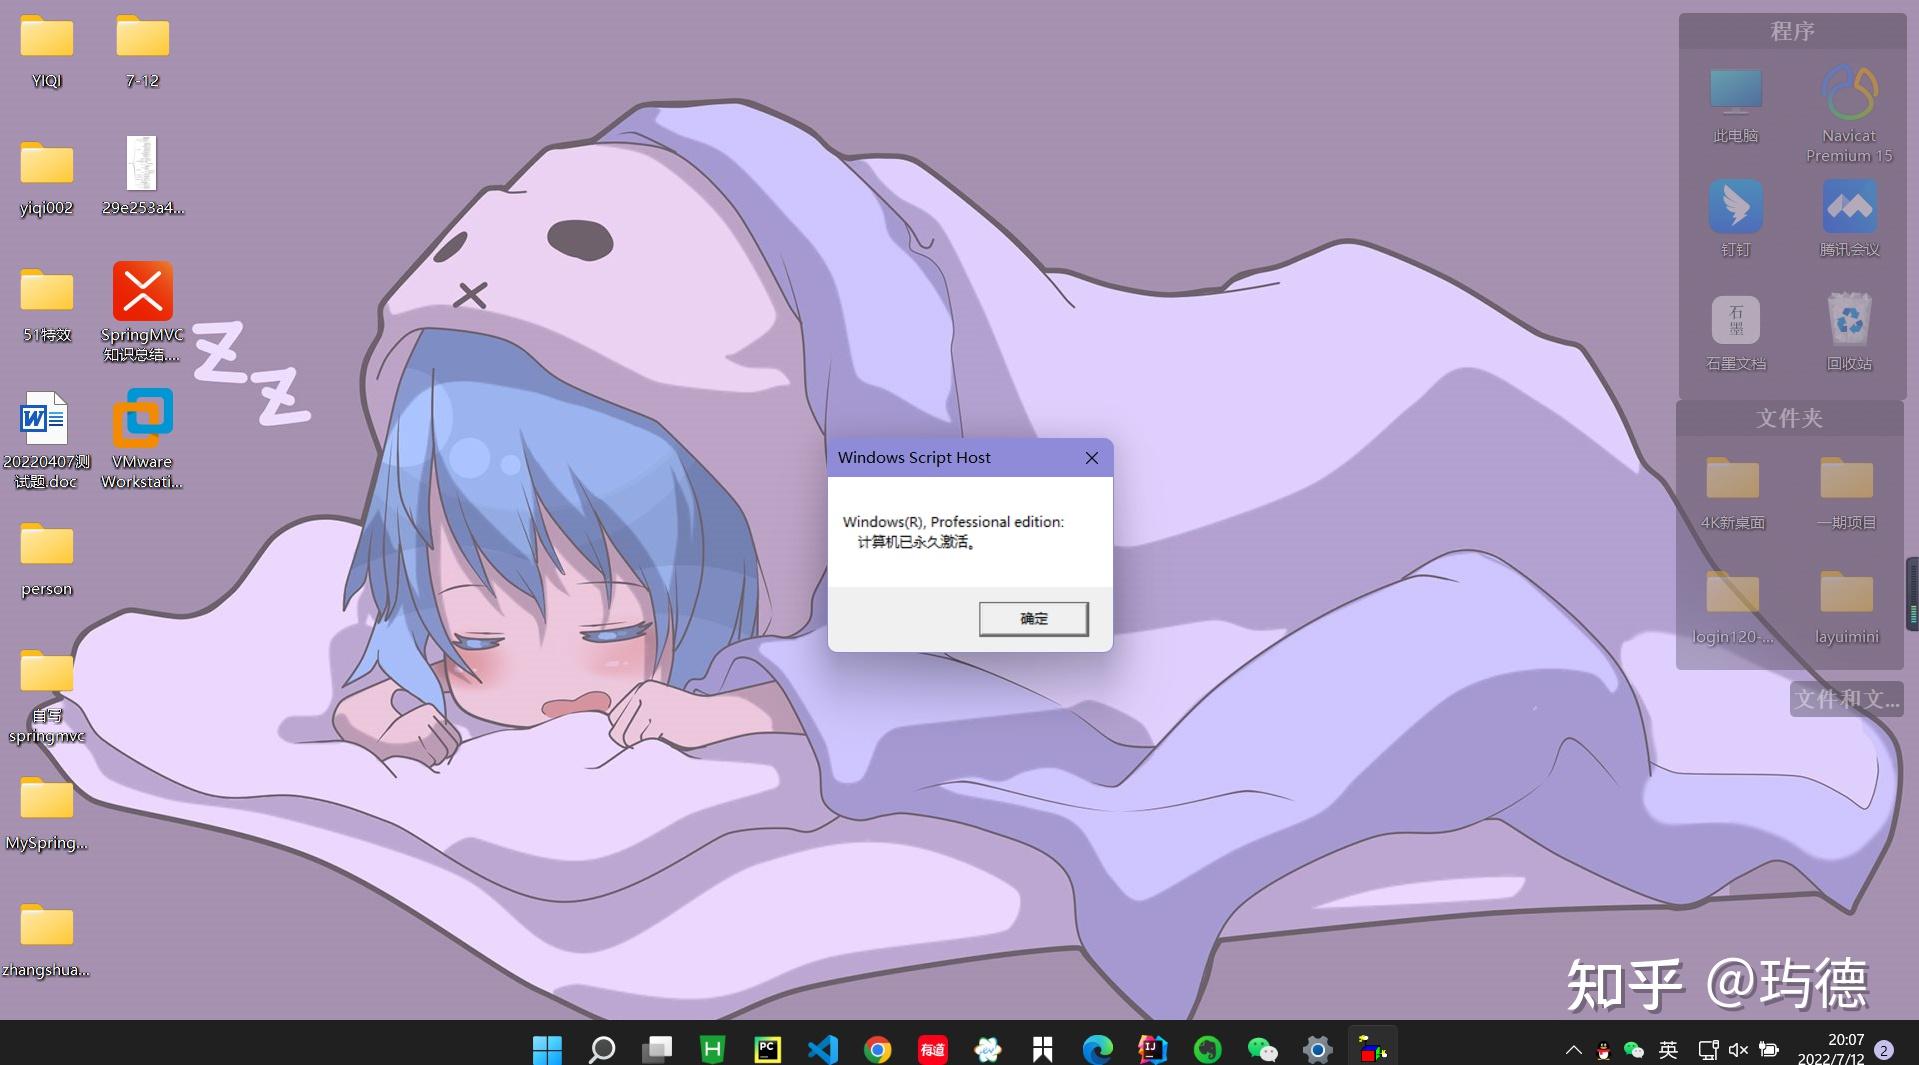Launch IntelliJ IDEA from taskbar
Viewport: 1919px width, 1065px height.
[1152, 1049]
